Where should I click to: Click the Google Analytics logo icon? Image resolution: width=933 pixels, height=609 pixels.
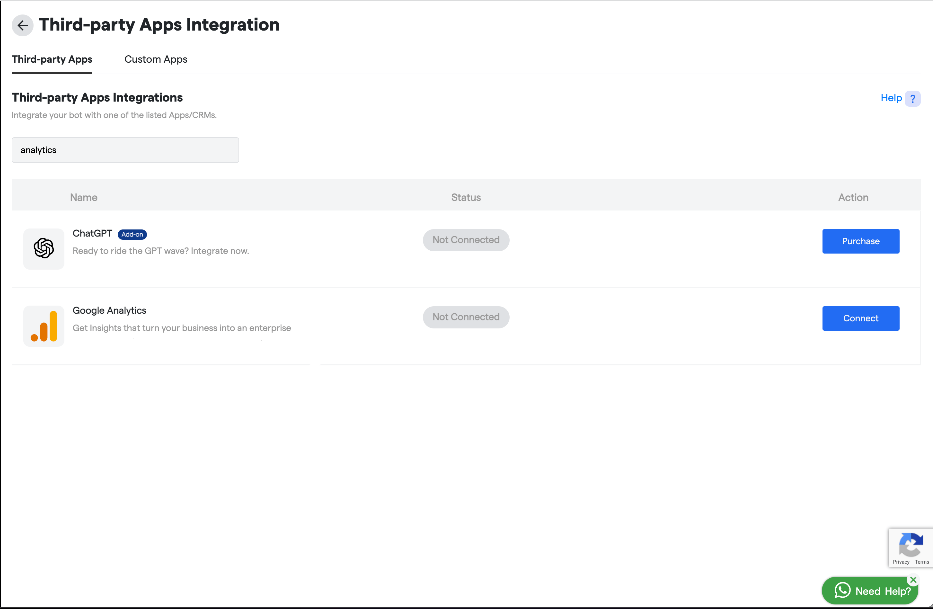click(43, 326)
